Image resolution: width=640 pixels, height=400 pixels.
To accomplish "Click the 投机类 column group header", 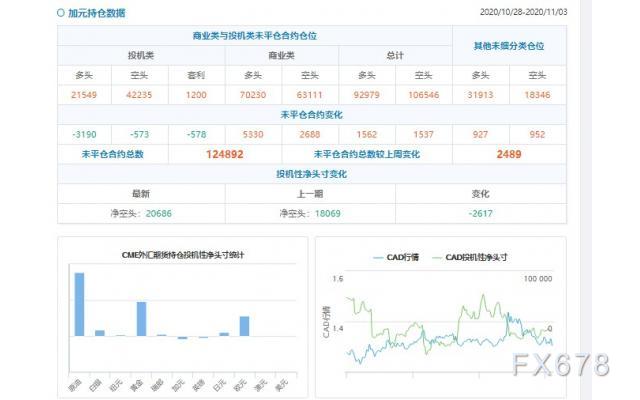I will (x=141, y=56).
